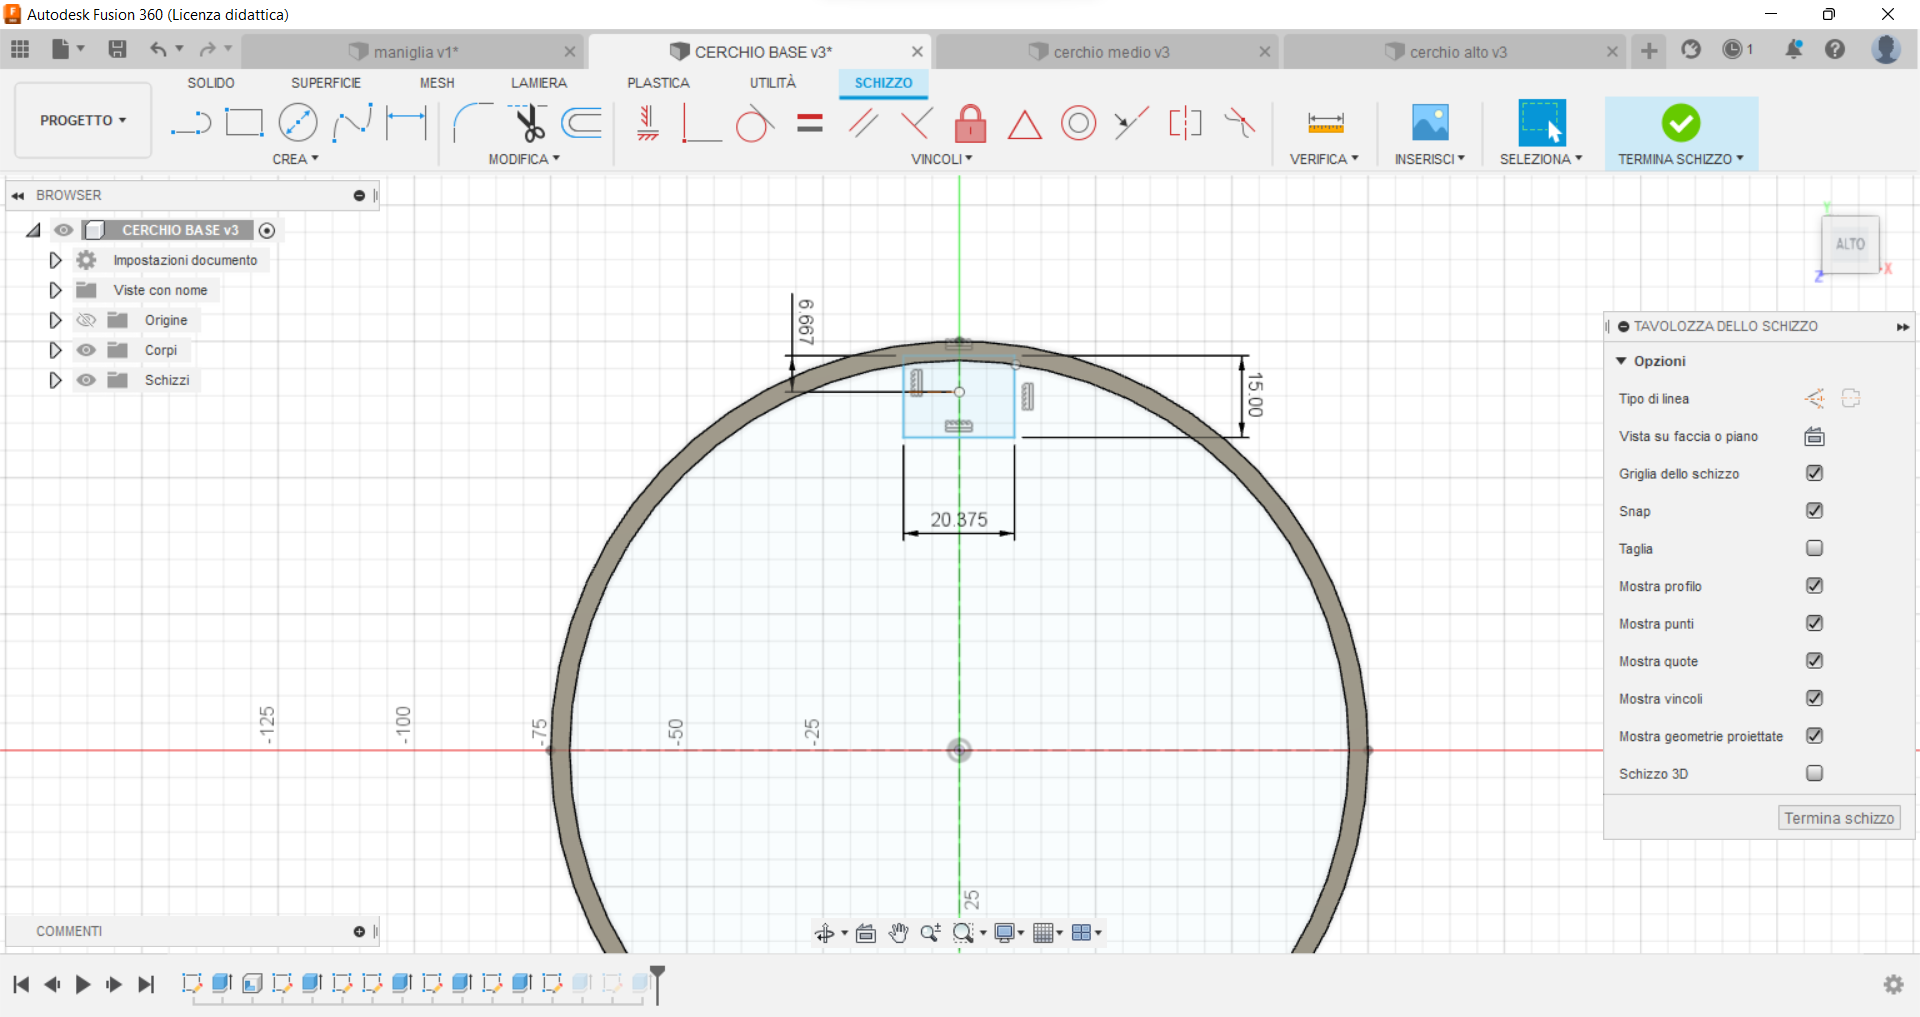This screenshot has width=1920, height=1017.
Task: Click the 20.875 dimension on the sketch
Action: point(959,519)
